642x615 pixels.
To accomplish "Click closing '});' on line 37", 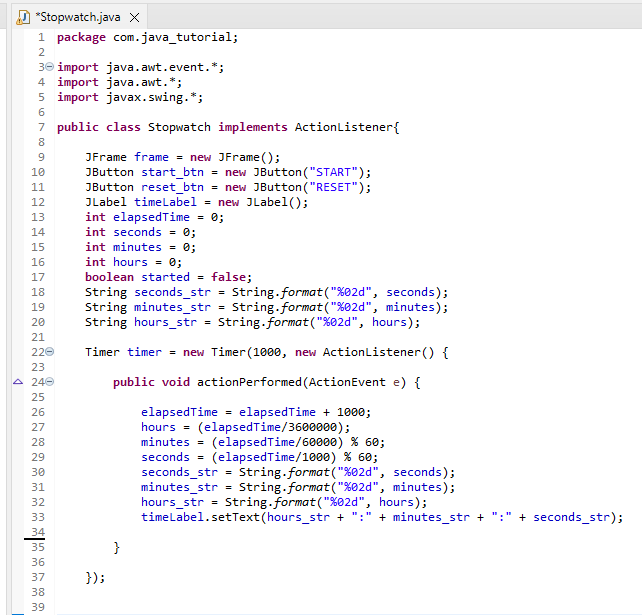I will click(95, 577).
